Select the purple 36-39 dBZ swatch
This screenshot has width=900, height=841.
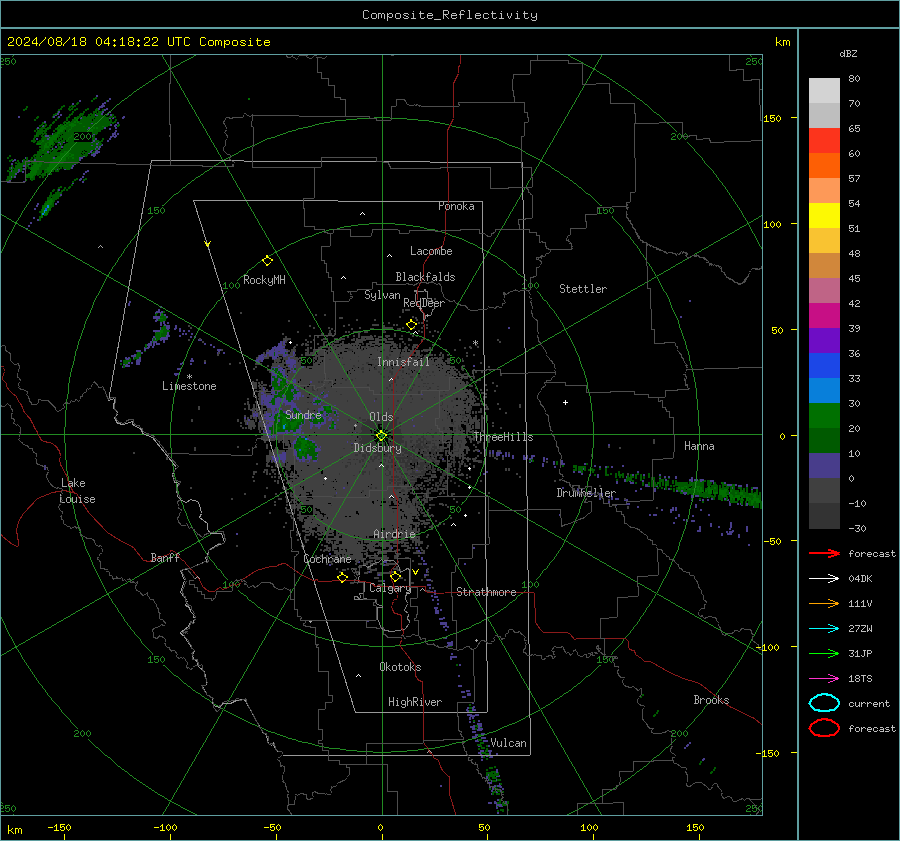click(x=824, y=341)
